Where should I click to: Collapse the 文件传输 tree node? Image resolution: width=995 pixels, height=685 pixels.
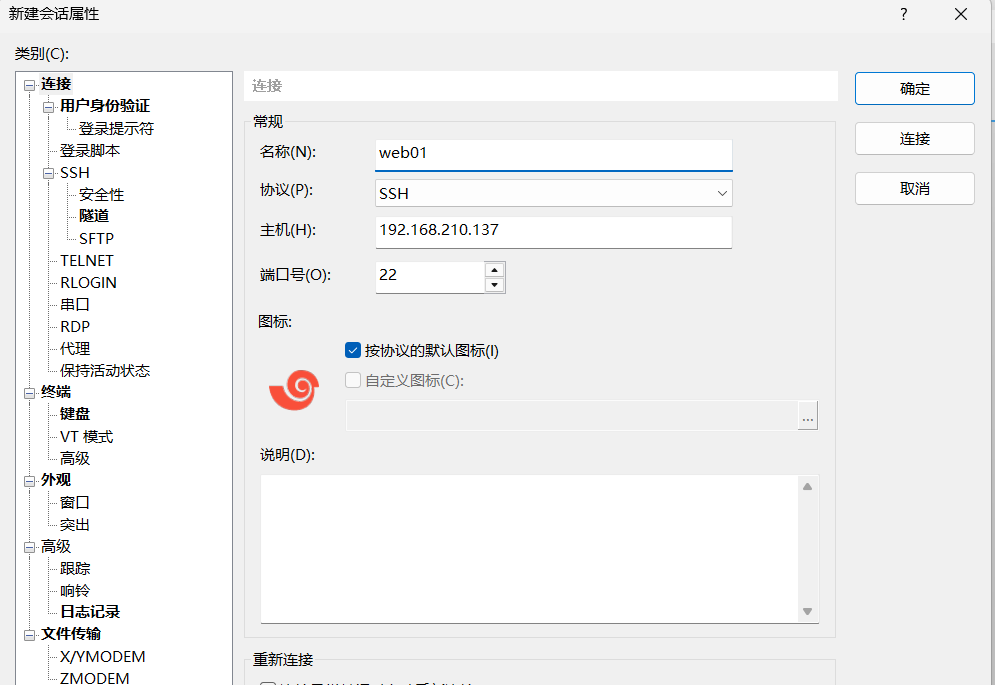pos(29,635)
